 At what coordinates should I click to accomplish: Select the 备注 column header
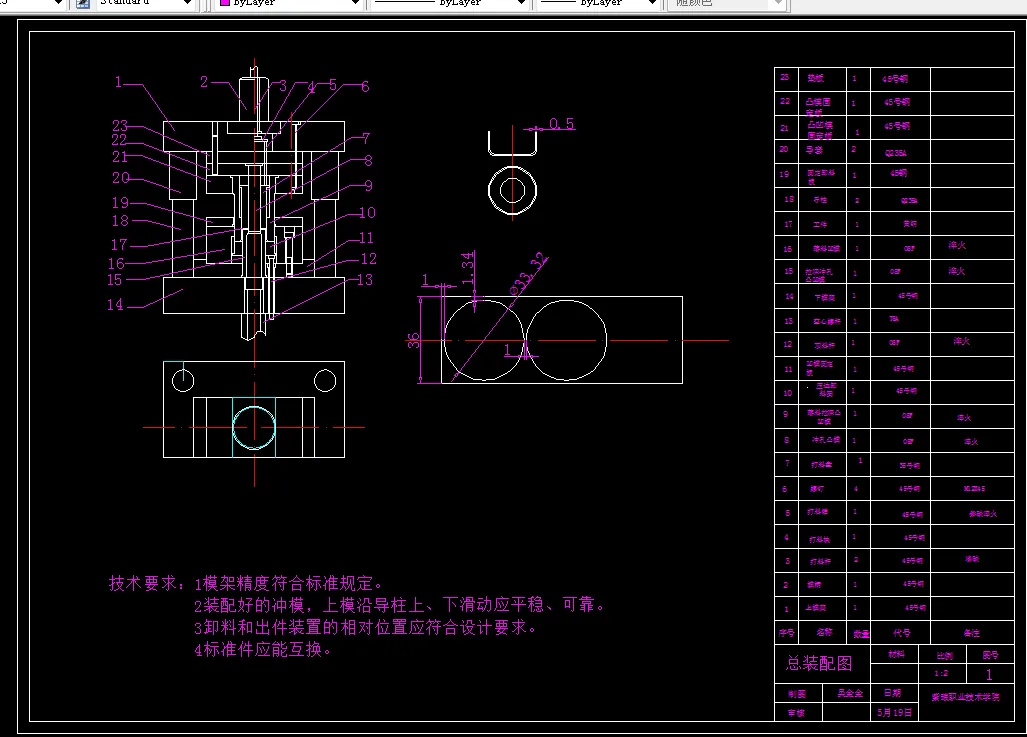tap(971, 633)
